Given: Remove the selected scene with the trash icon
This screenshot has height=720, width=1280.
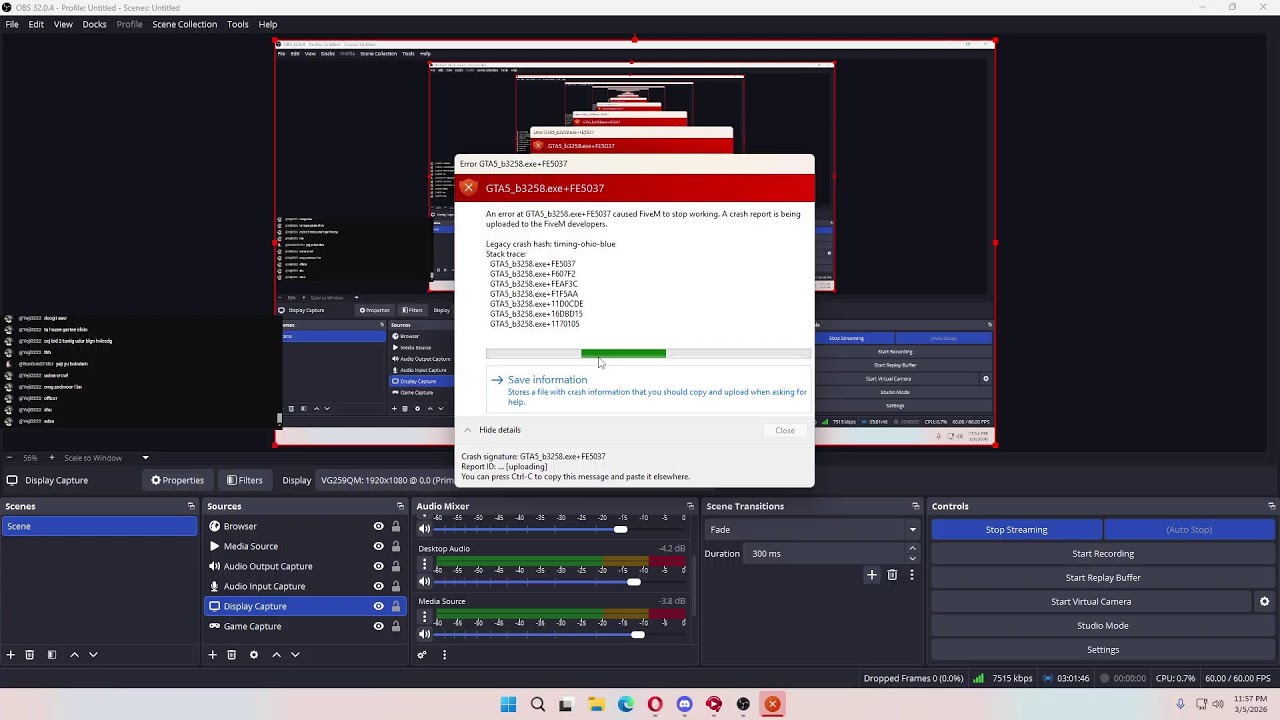Looking at the screenshot, I should coord(30,655).
